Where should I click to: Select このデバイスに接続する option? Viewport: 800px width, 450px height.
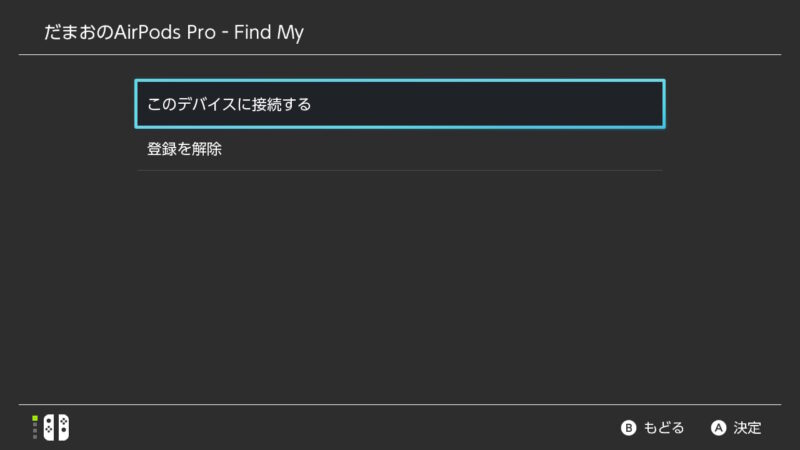[400, 104]
